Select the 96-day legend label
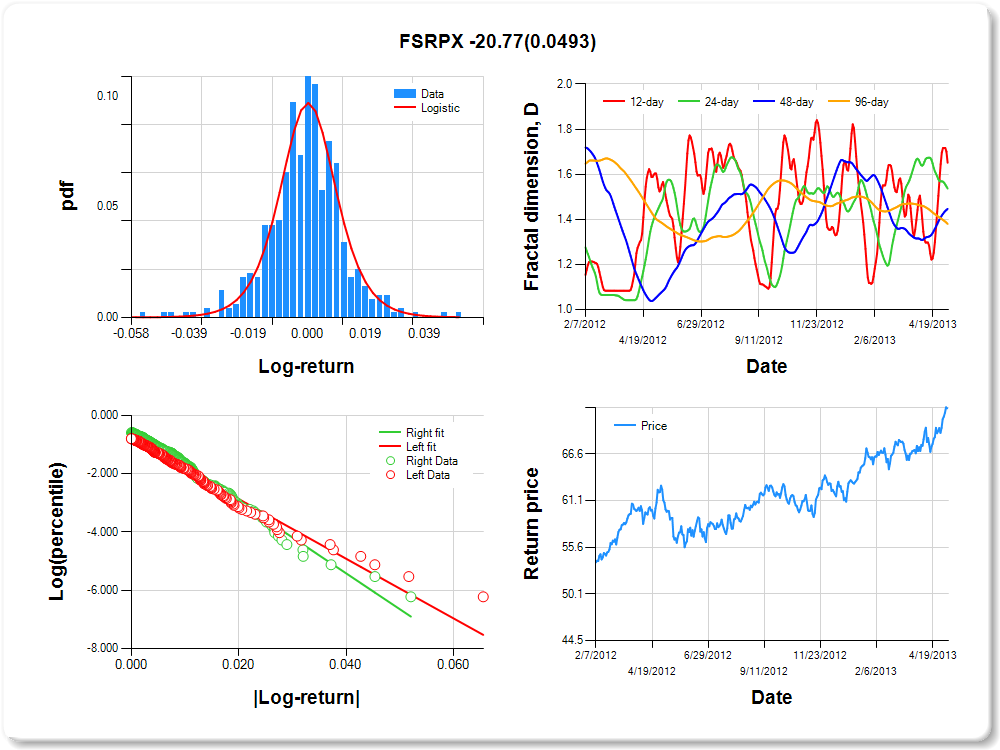 click(871, 102)
